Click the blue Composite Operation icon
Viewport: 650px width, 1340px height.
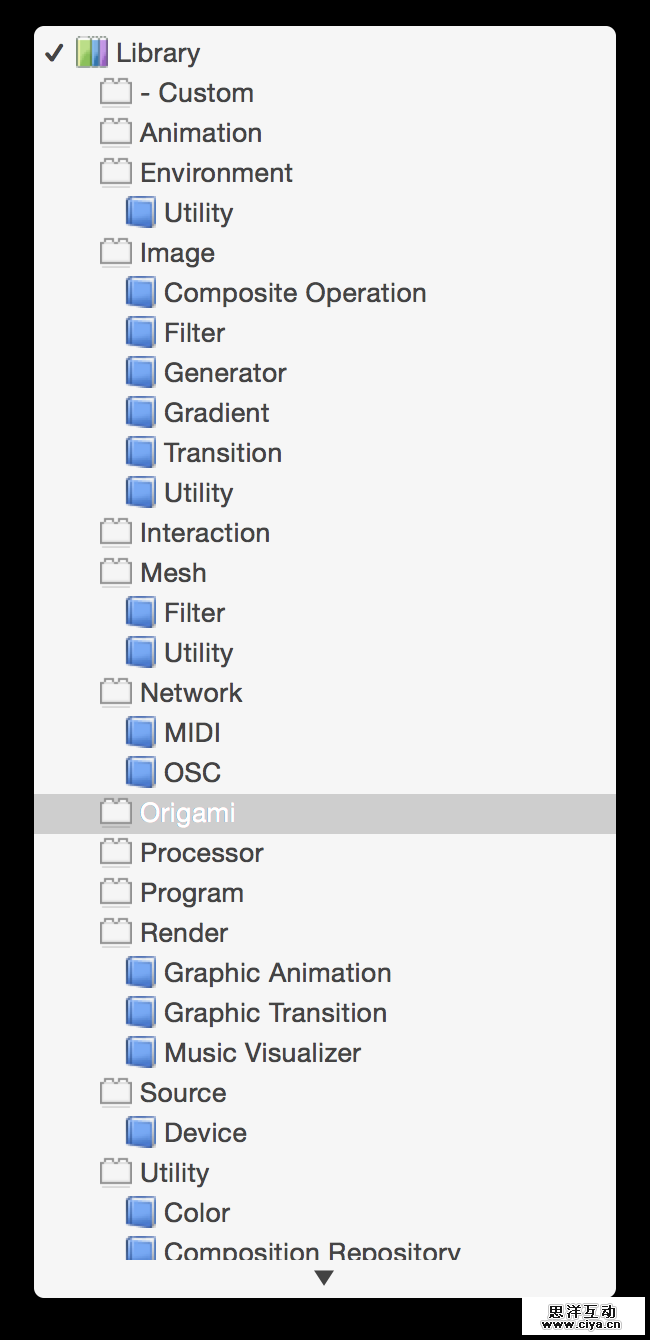(140, 293)
